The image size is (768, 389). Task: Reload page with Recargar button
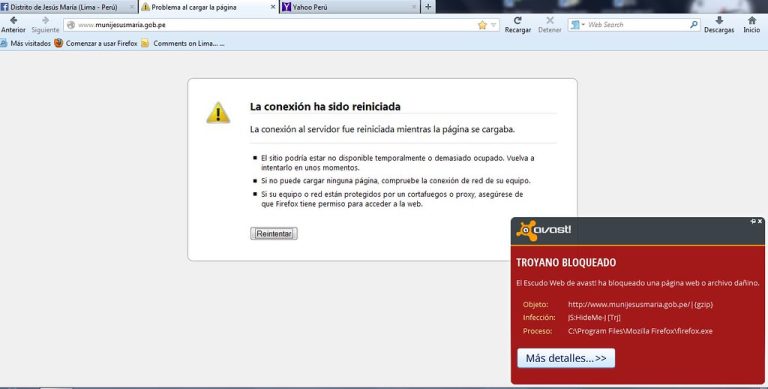[518, 24]
